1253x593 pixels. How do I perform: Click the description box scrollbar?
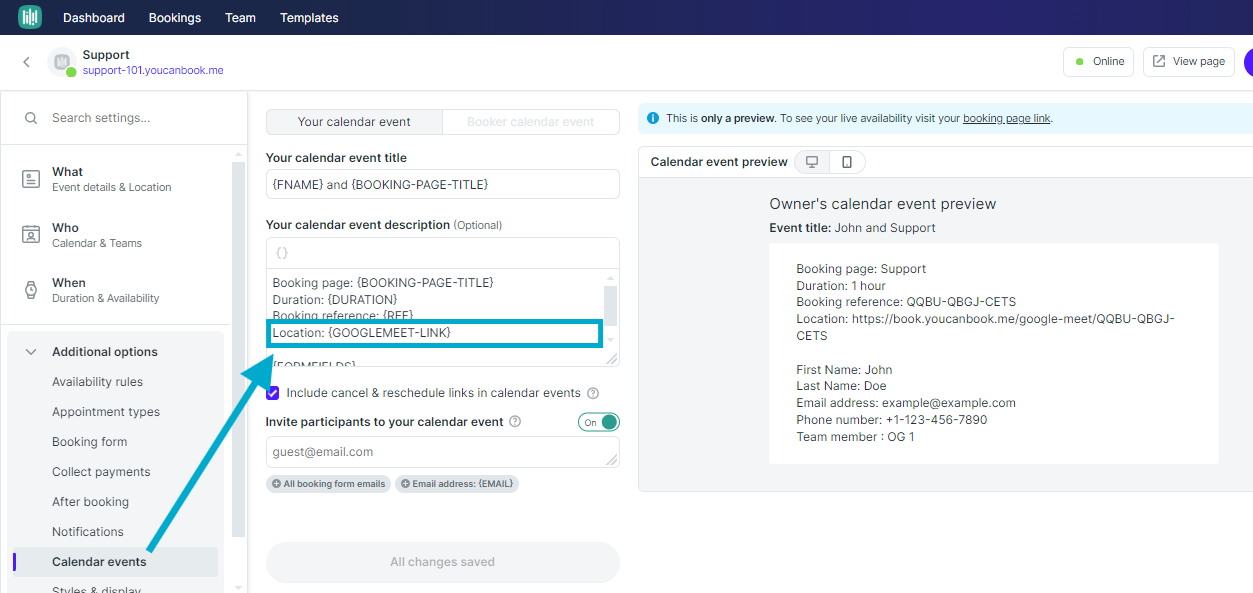(610, 305)
